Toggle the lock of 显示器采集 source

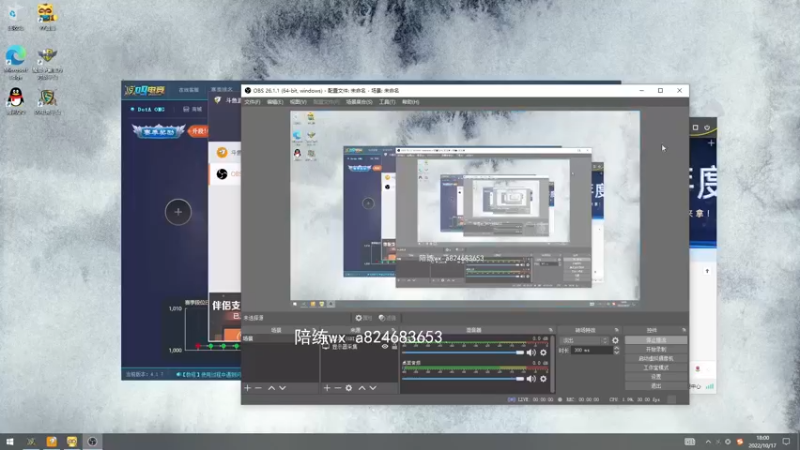pyautogui.click(x=394, y=346)
